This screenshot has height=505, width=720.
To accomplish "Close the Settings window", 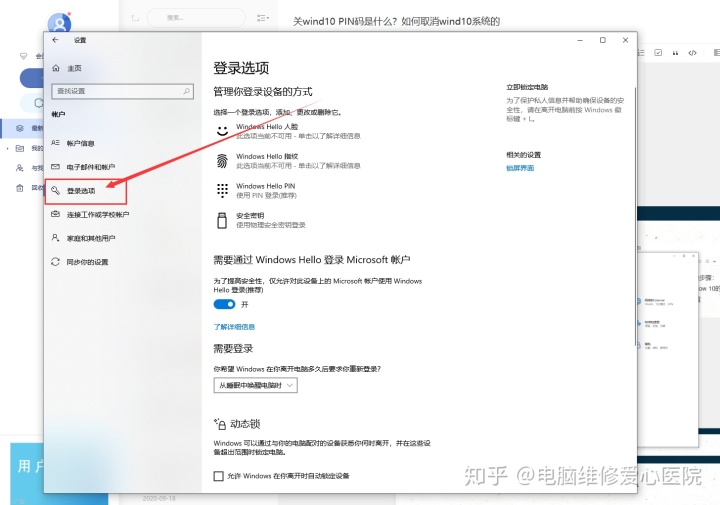I will tap(625, 40).
